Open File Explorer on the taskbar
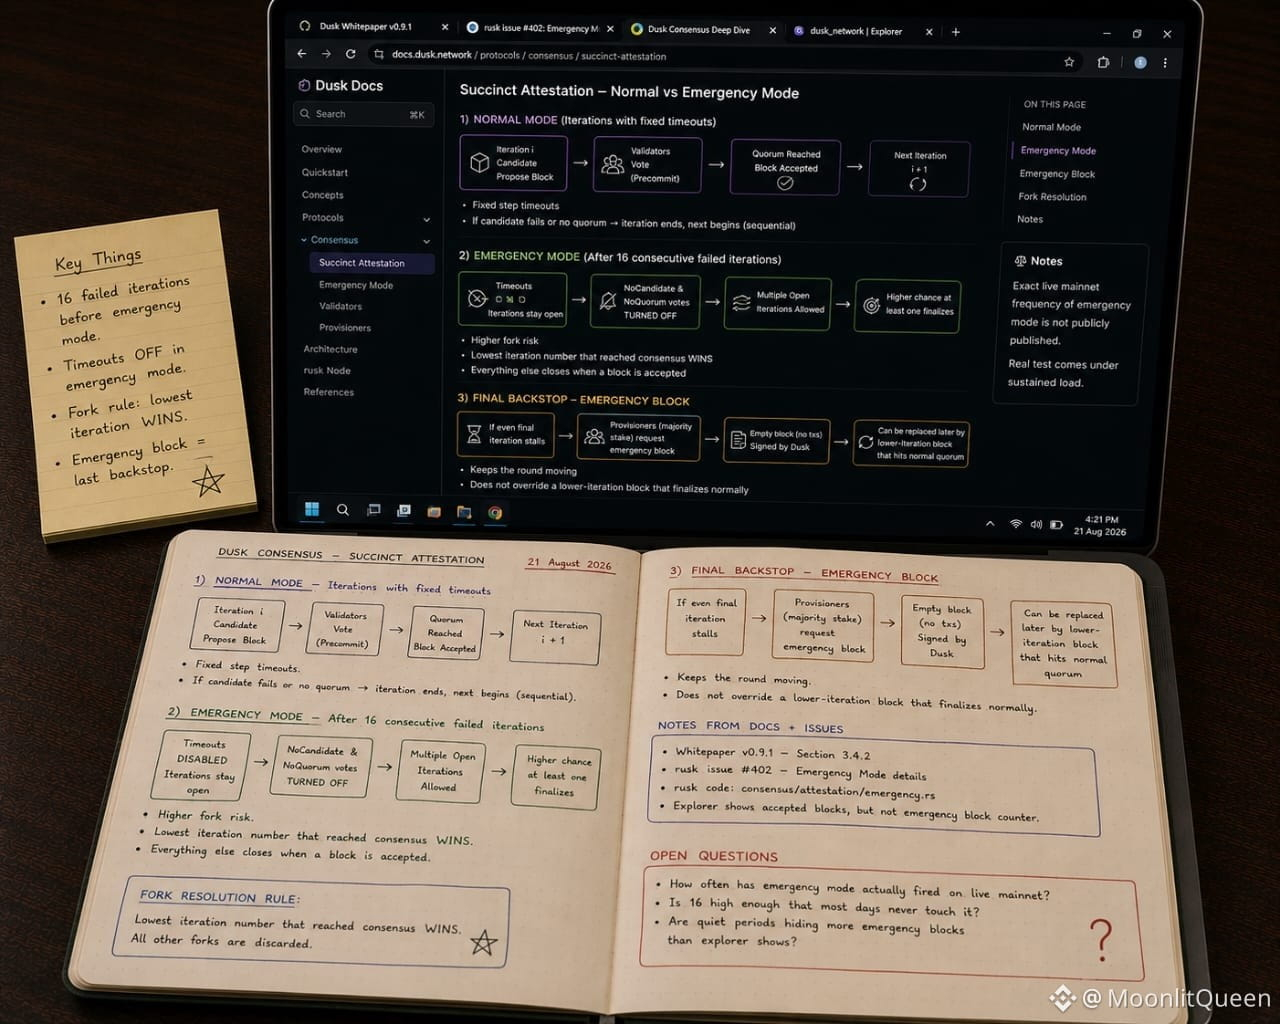 coord(464,512)
